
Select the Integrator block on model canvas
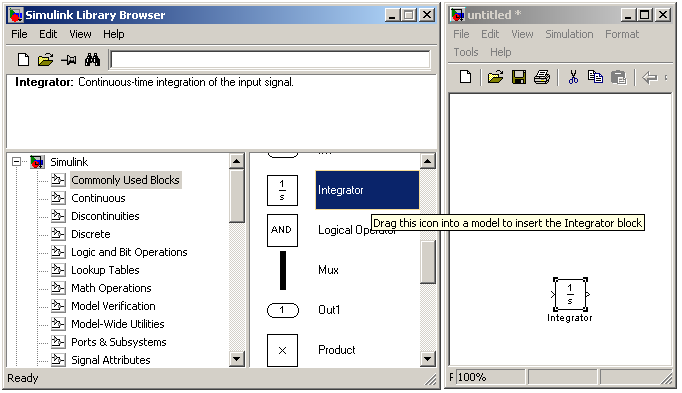coord(570,295)
